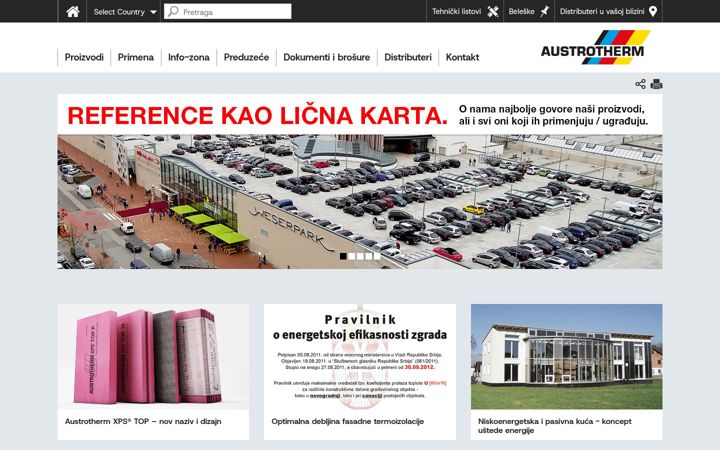Image resolution: width=720 pixels, height=450 pixels.
Task: Click the magnifying glass search icon
Action: [173, 11]
